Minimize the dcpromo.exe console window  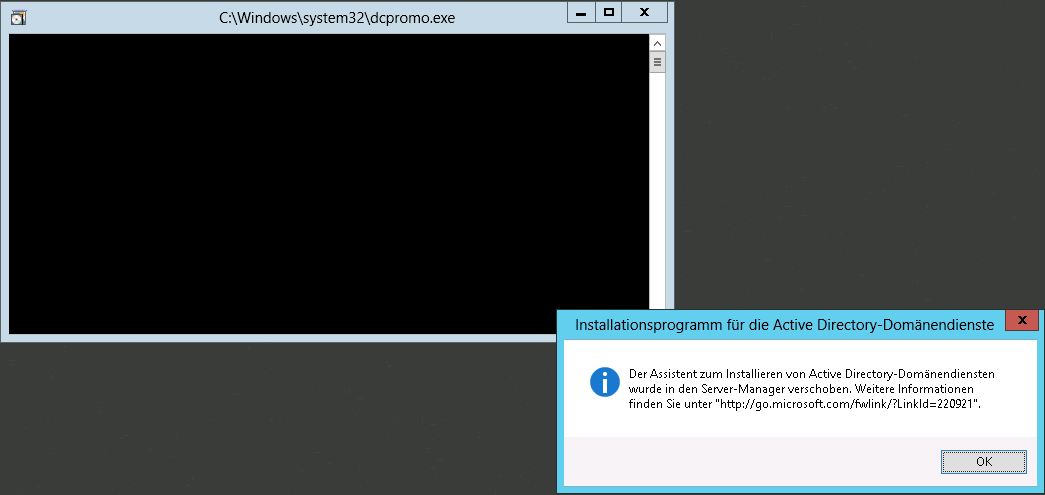[581, 13]
